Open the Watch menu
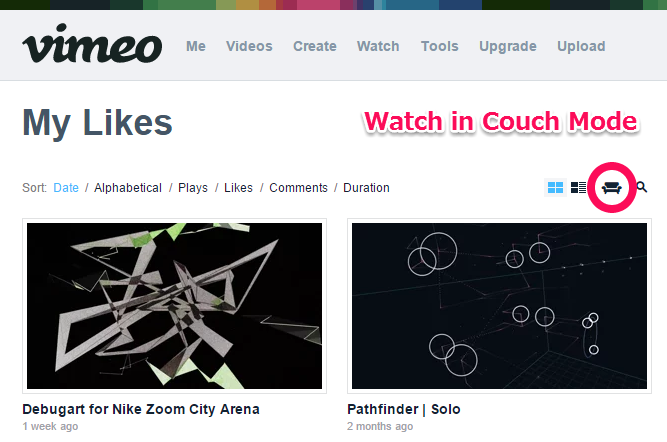 [x=378, y=46]
